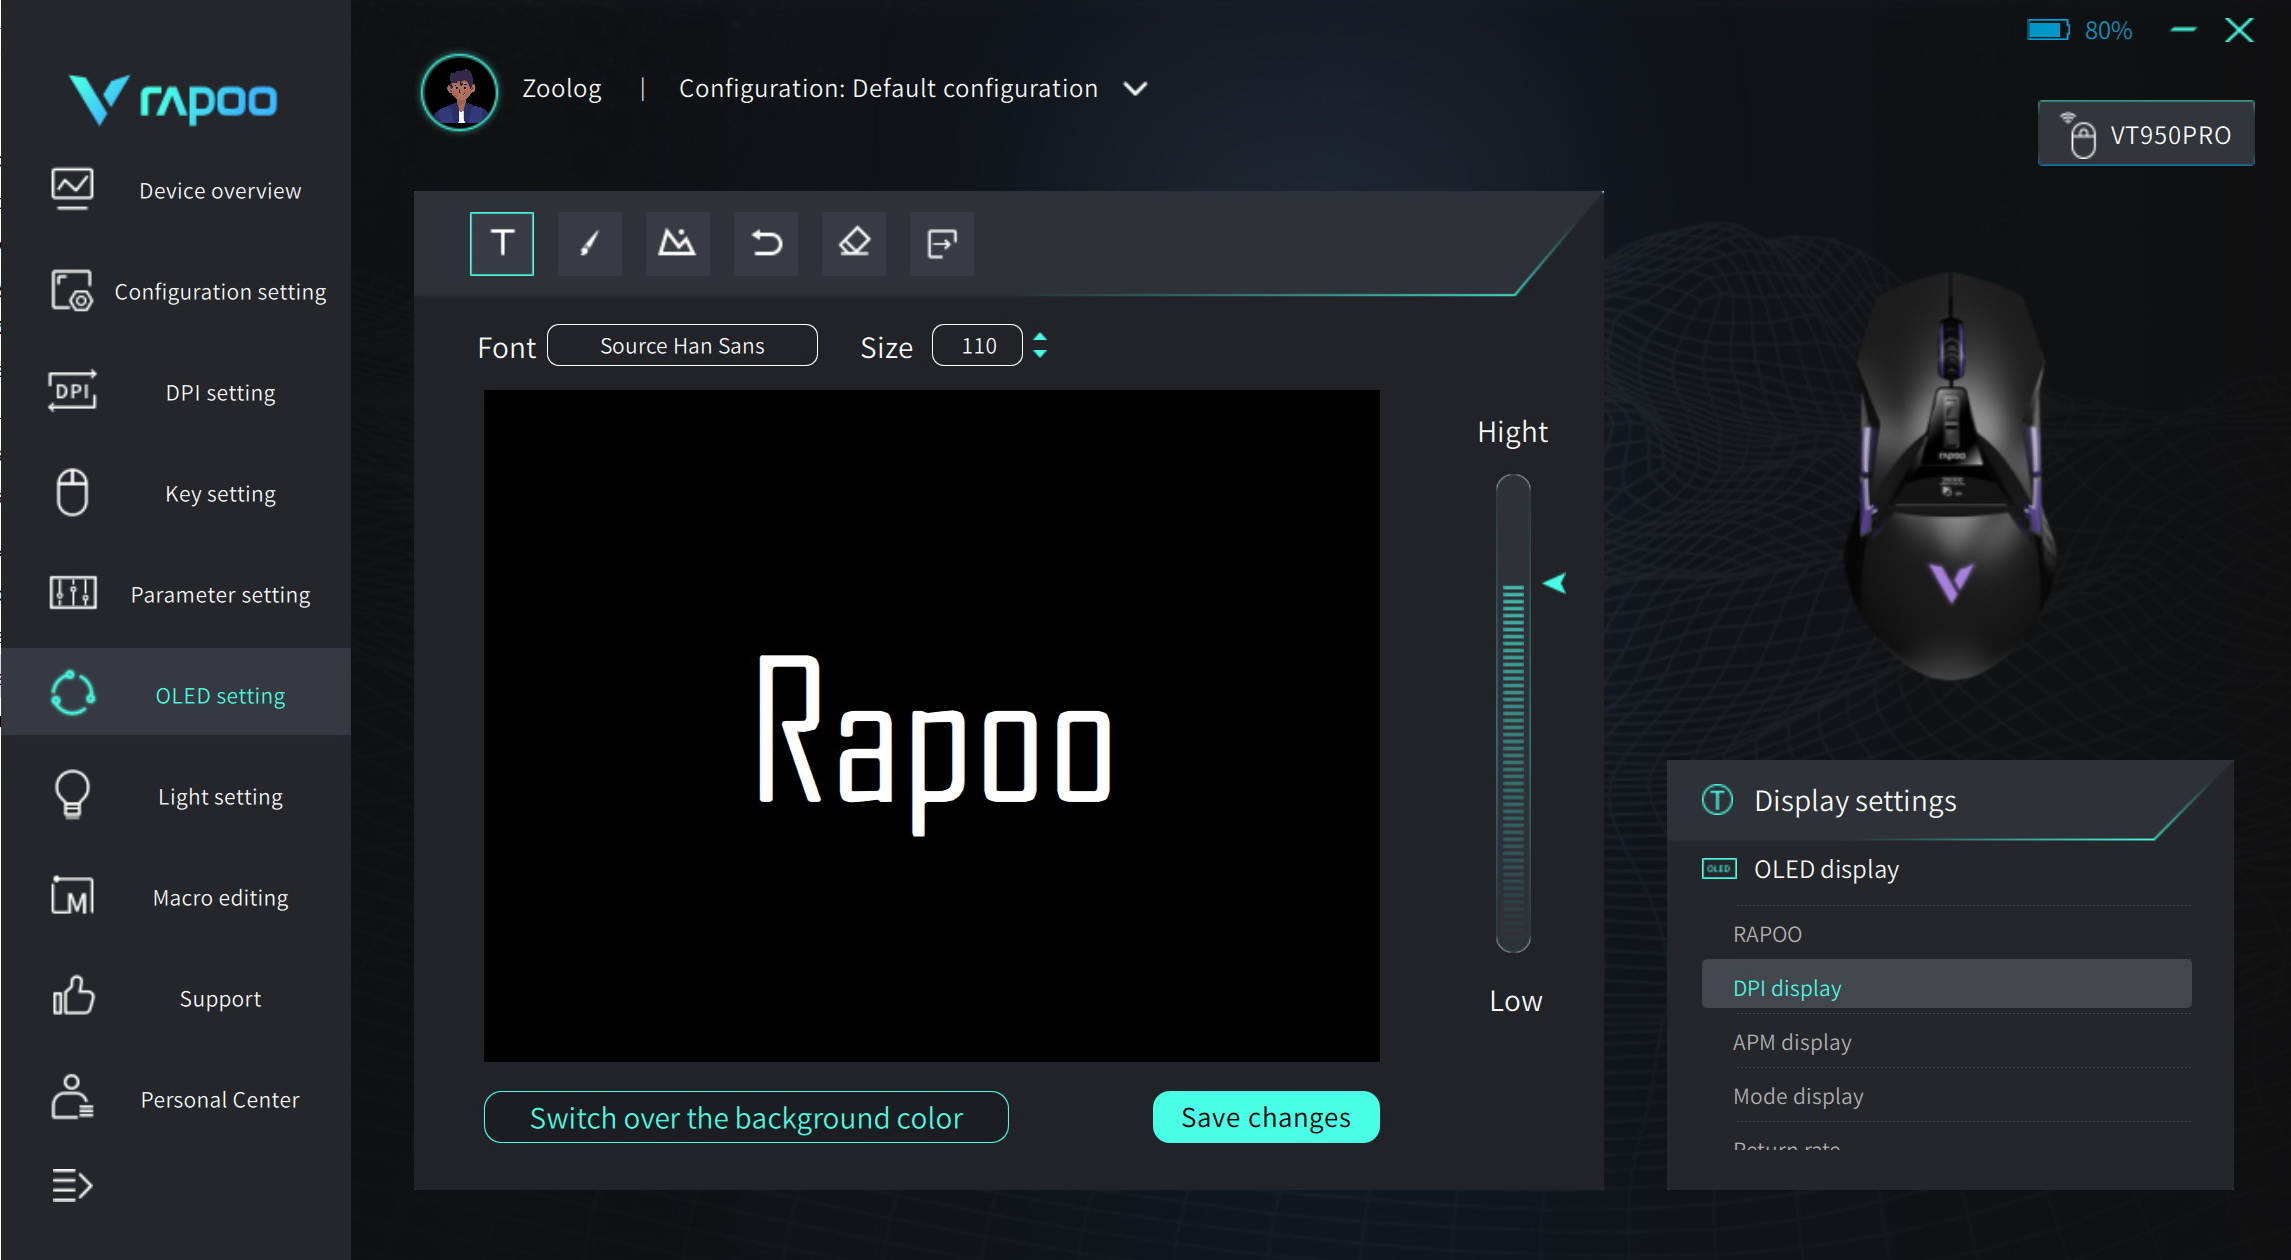Increase font size with up arrow
The width and height of the screenshot is (2291, 1260).
[x=1040, y=337]
